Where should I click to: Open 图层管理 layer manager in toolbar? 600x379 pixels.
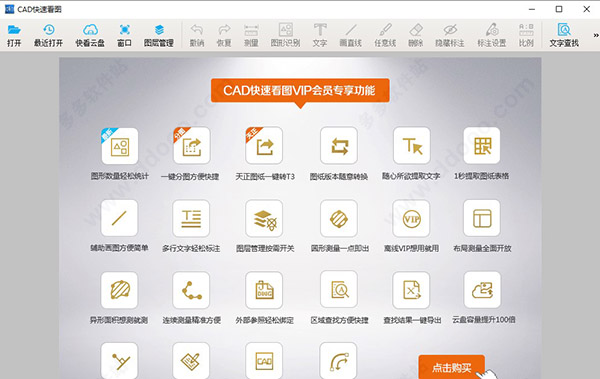coord(159,35)
